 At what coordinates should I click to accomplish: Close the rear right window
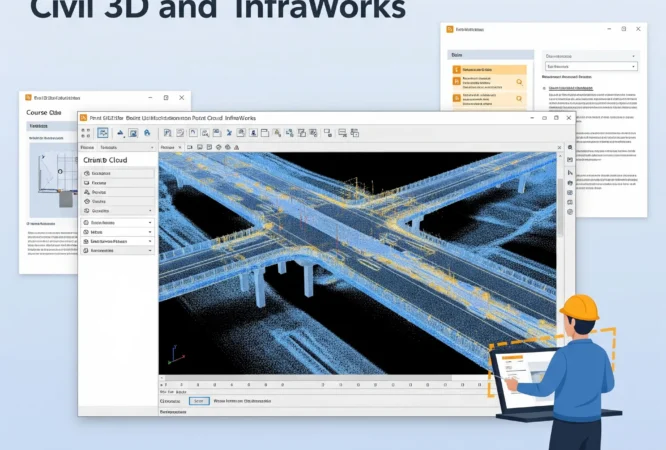click(x=638, y=29)
